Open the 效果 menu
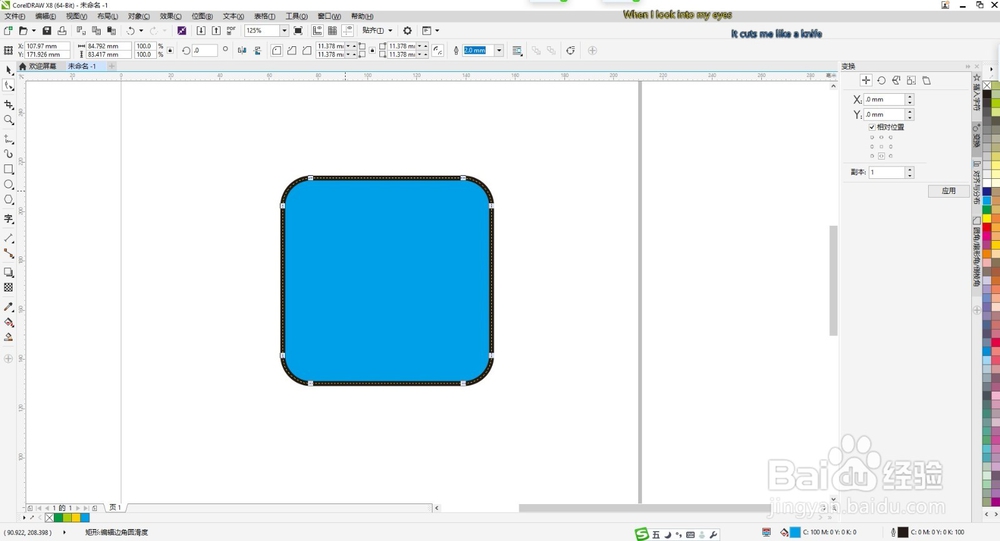Viewport: 1000px width, 541px height. (170, 16)
